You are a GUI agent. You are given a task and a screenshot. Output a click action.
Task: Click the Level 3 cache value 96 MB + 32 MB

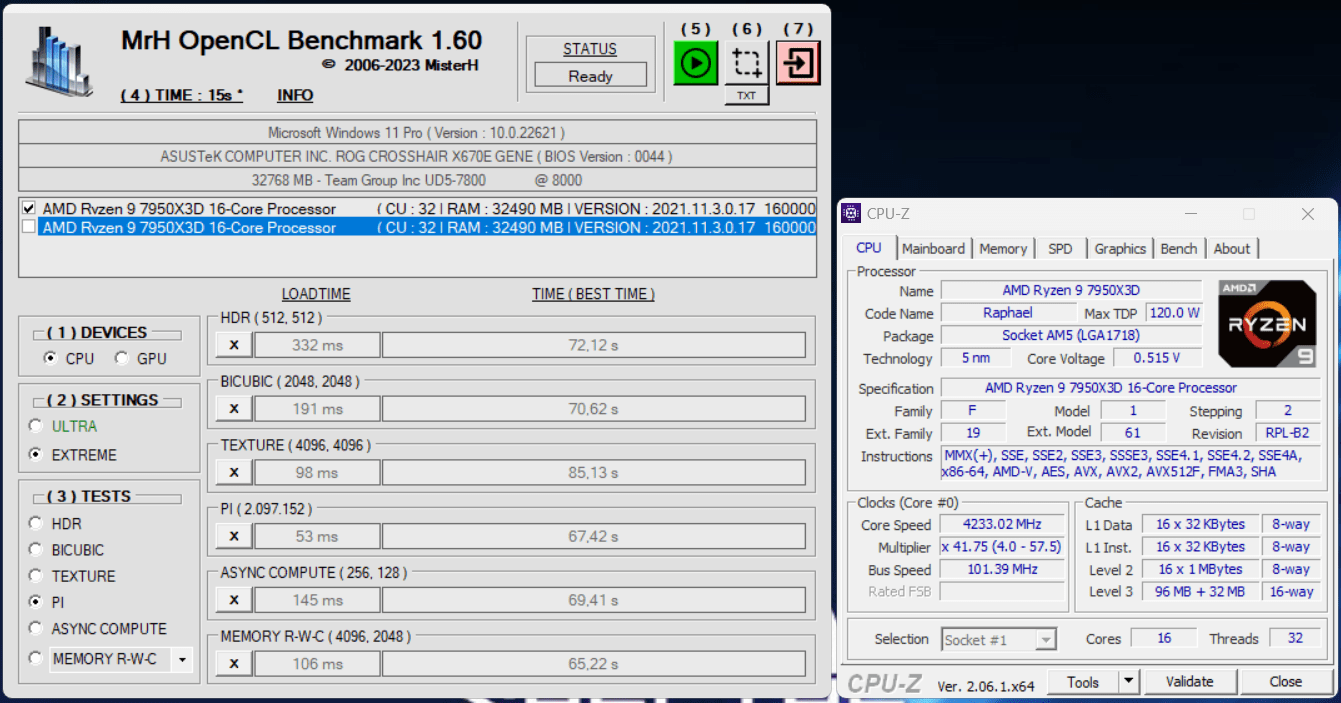1200,591
